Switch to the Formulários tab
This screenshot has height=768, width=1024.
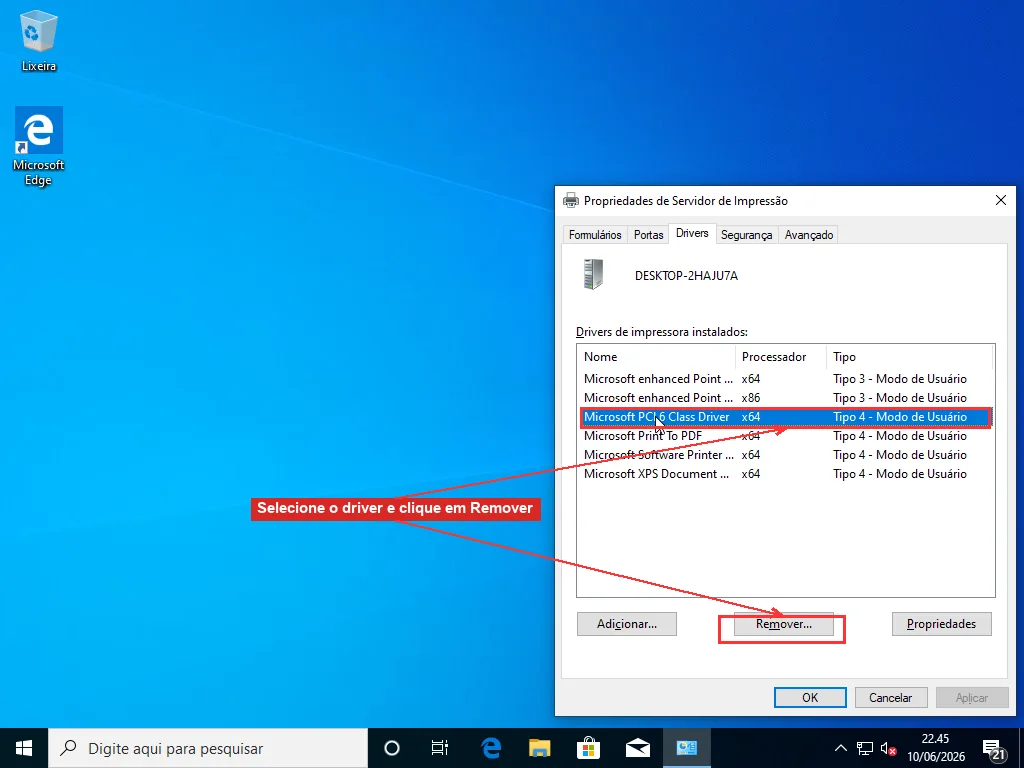[x=595, y=234]
